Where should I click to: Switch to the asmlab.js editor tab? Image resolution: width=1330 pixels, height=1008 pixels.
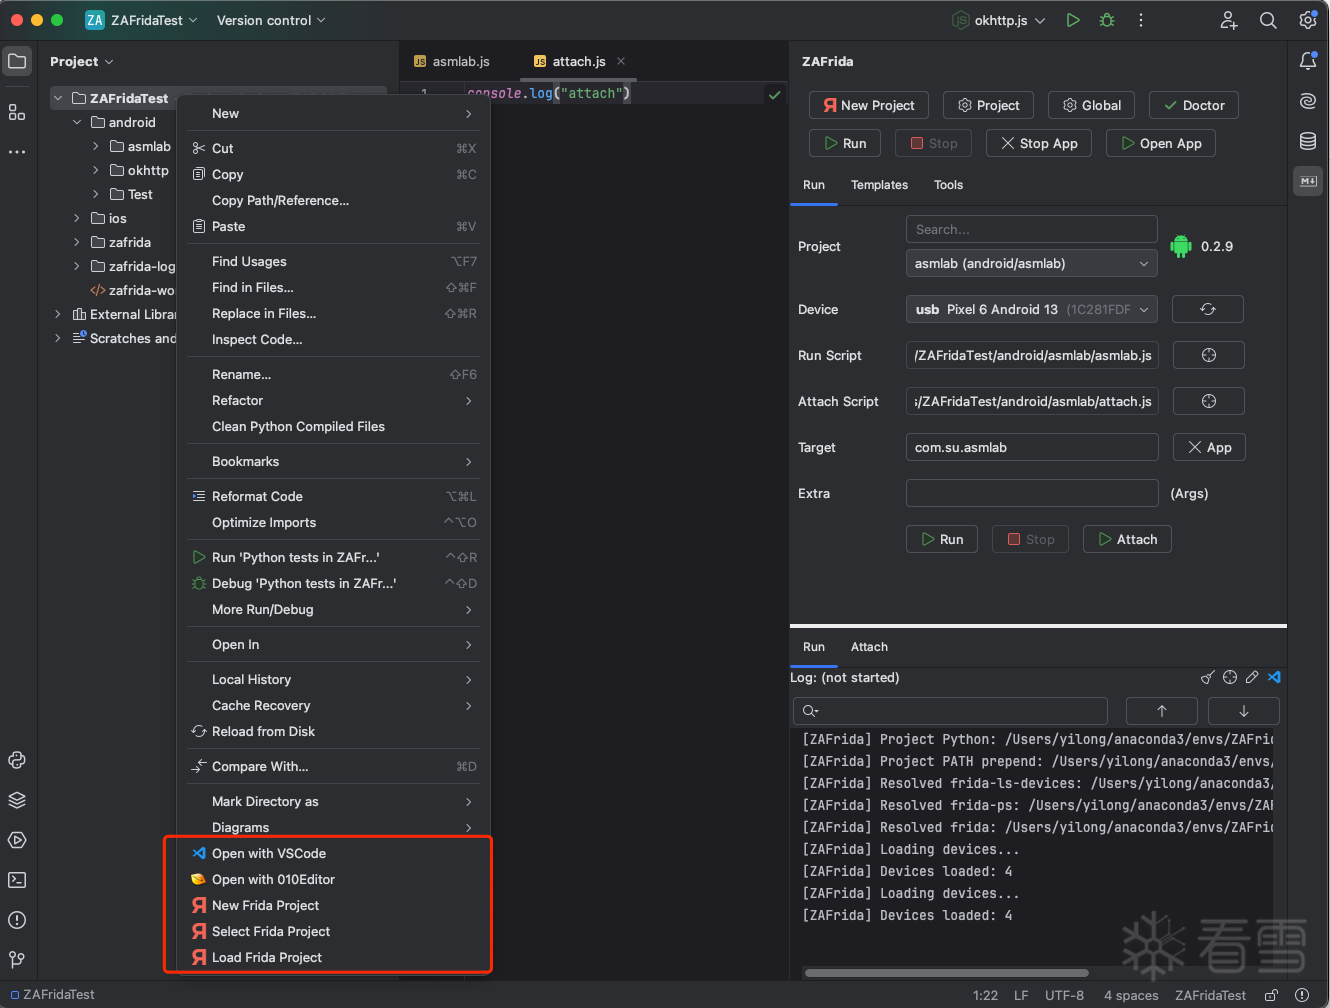(451, 61)
